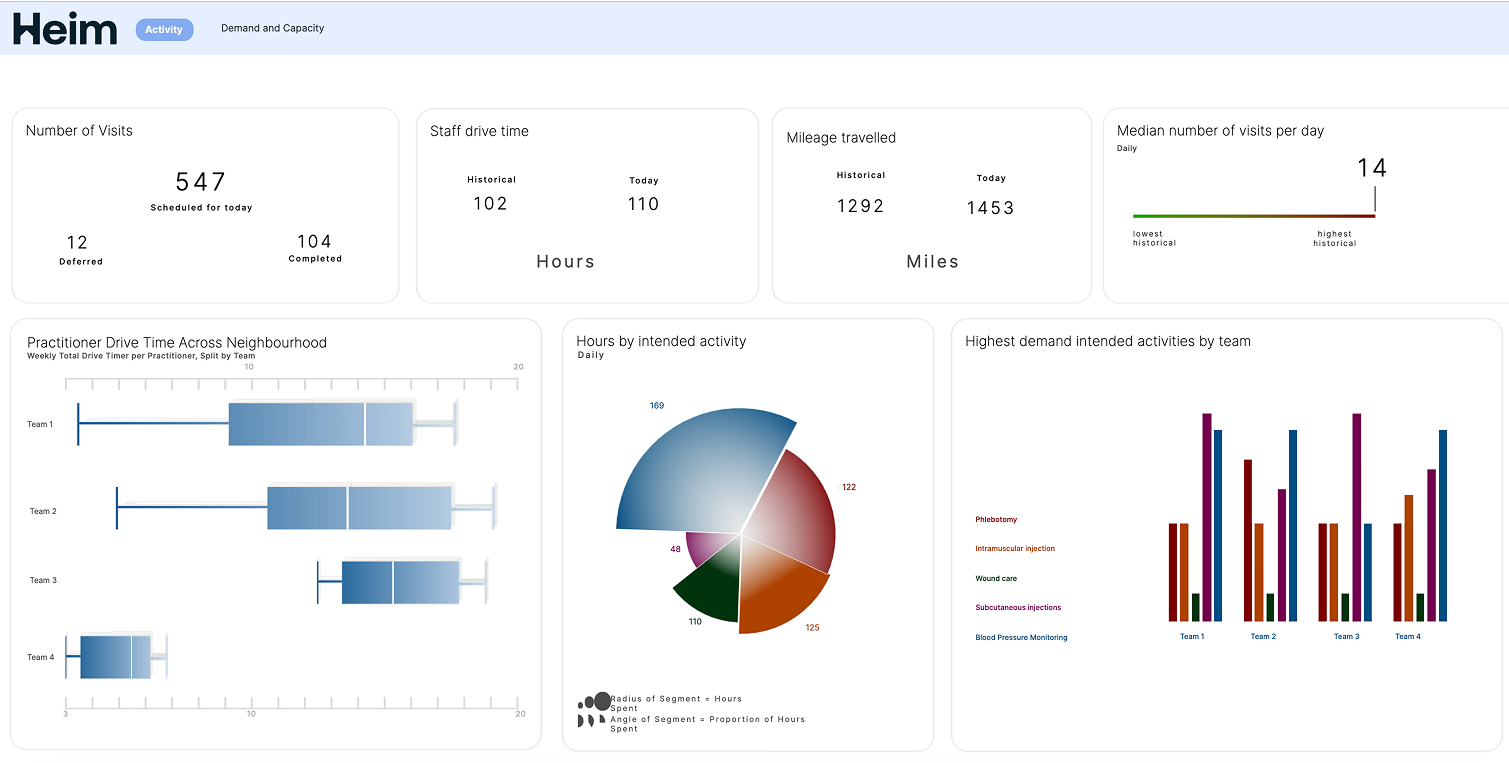Screen dimensions: 1509x763
Task: Switch to Demand and Capacity tab
Action: 272,29
